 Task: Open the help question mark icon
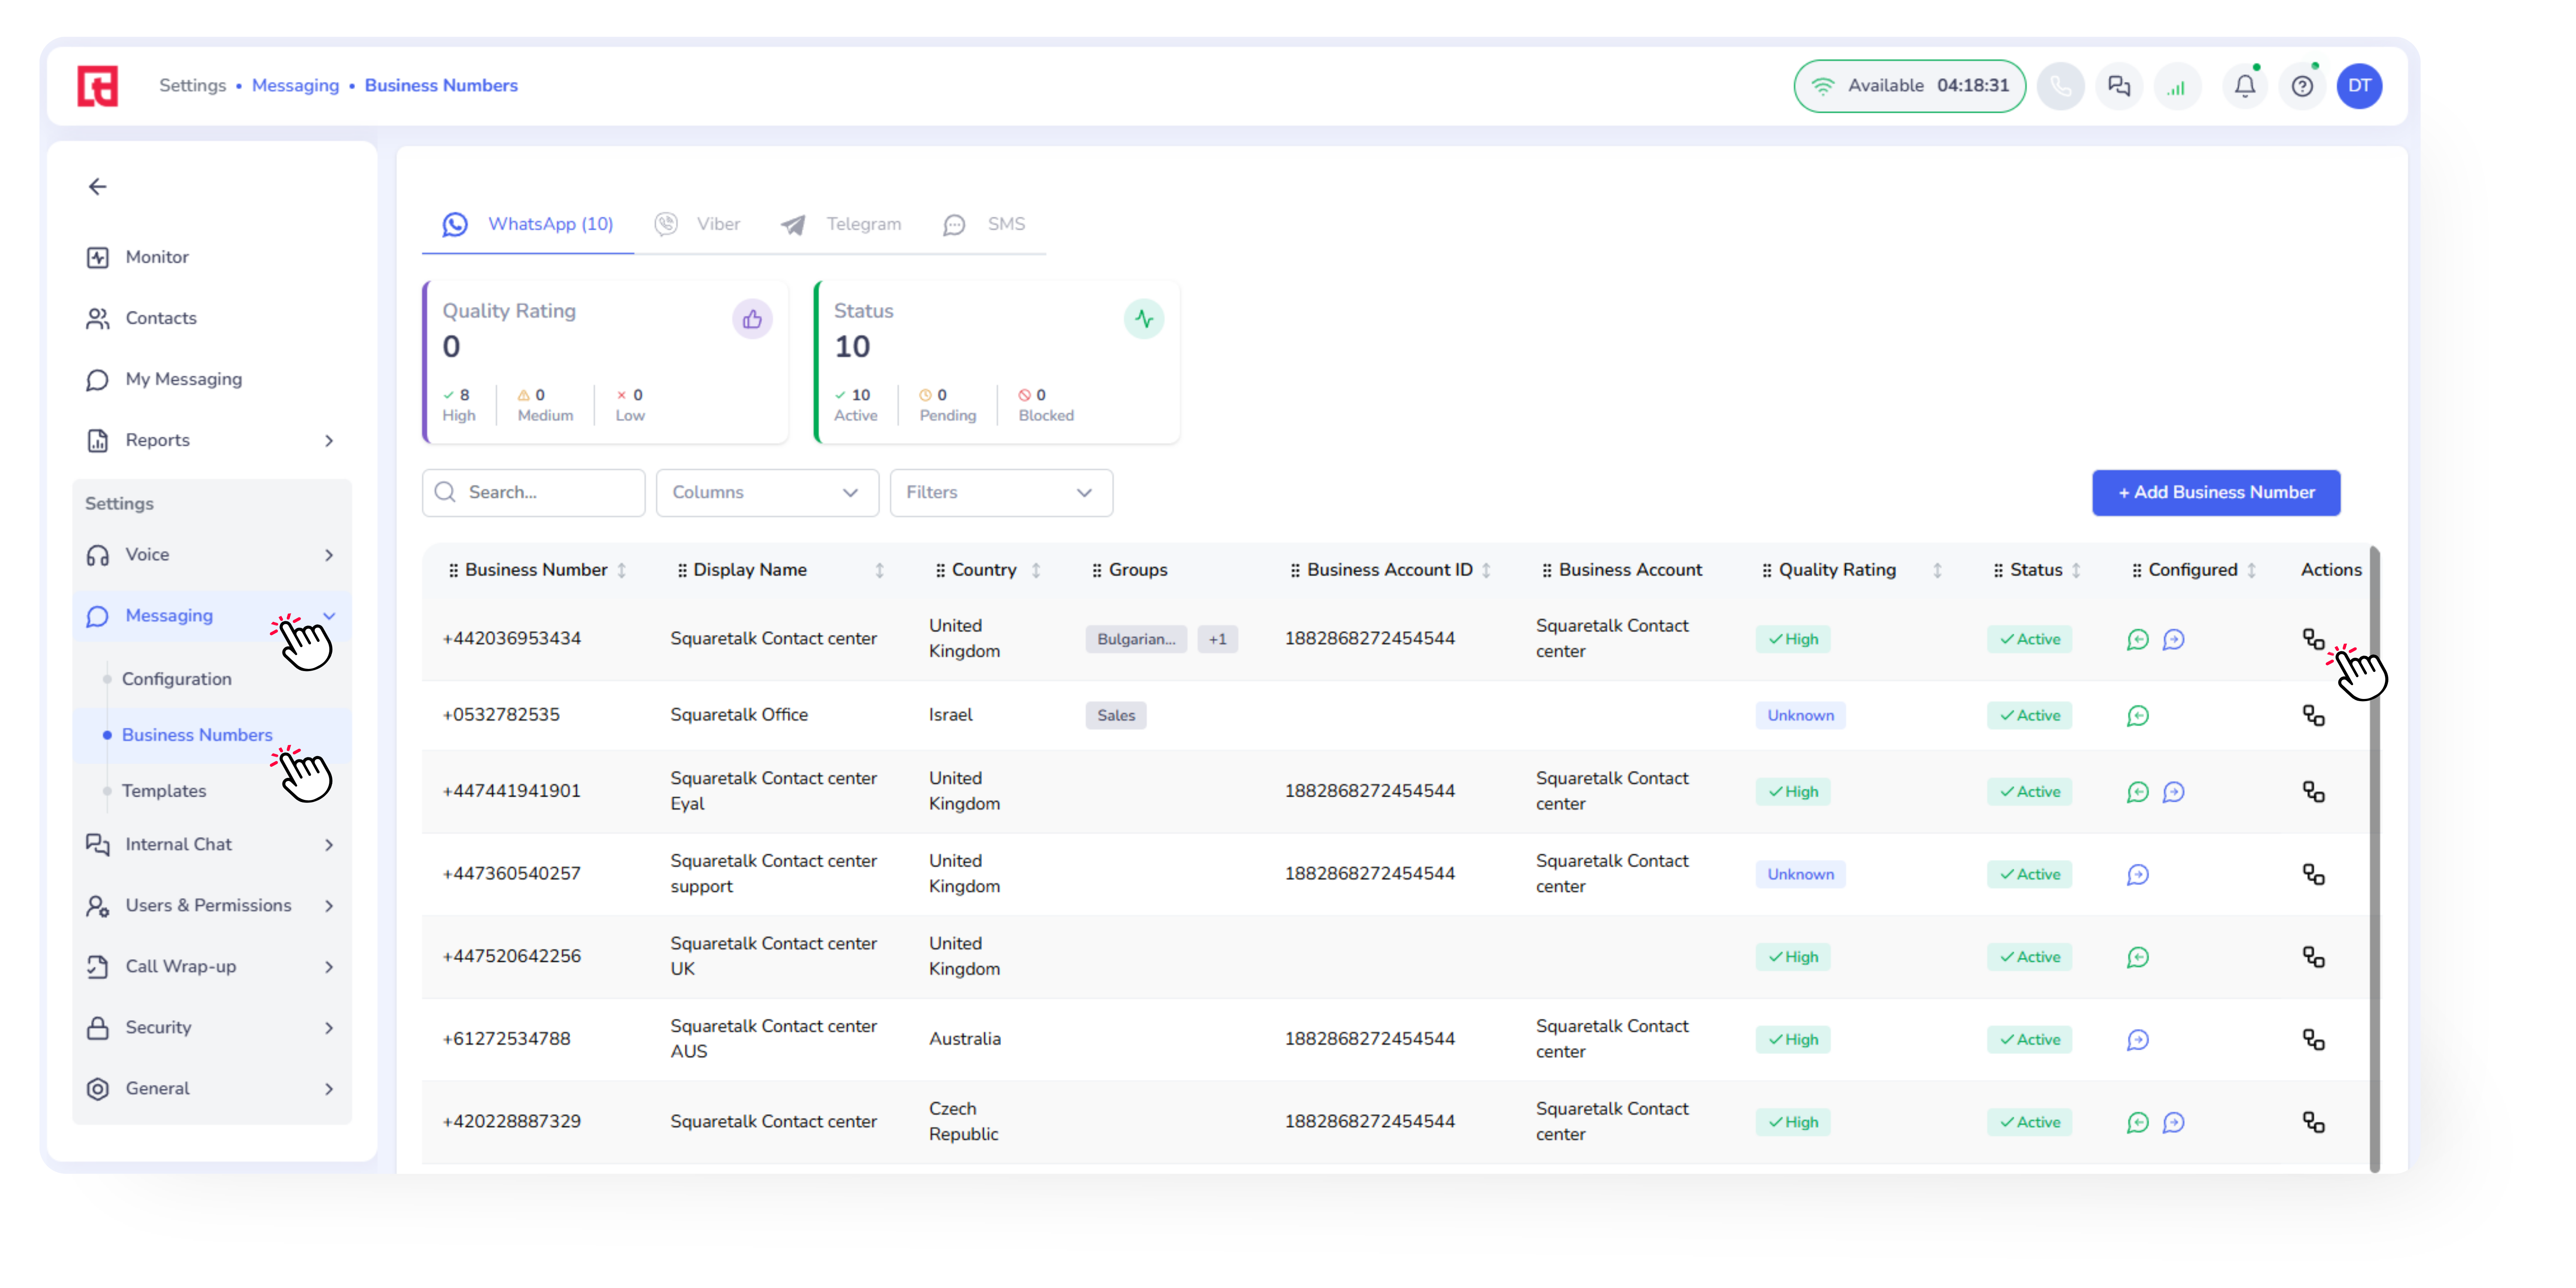click(2302, 86)
